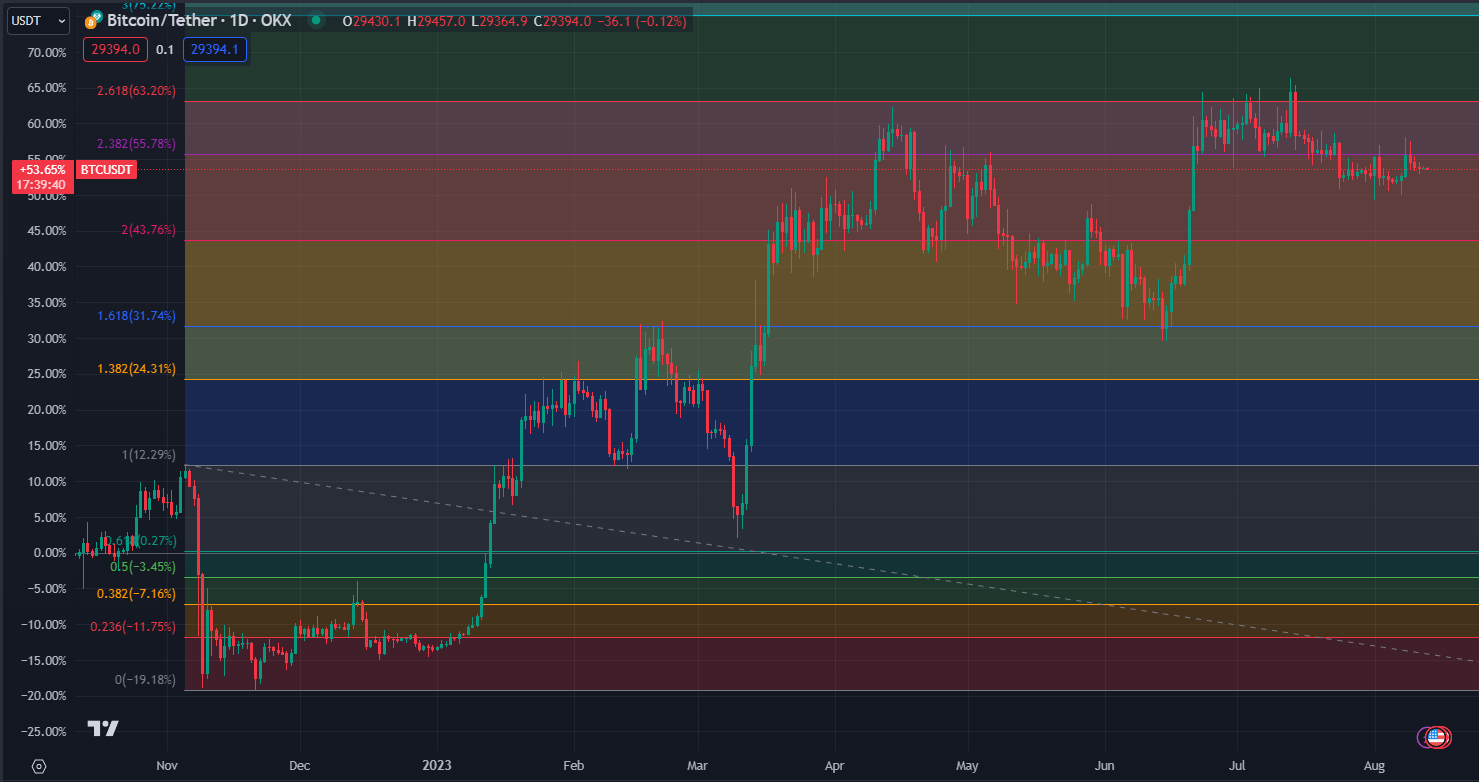The width and height of the screenshot is (1479, 782).
Task: Click the green market status dot
Action: (x=316, y=20)
